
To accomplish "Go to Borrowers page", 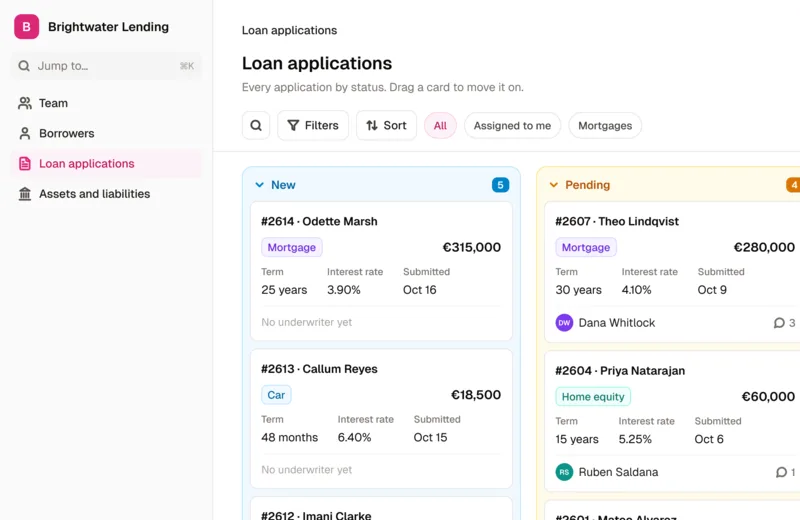I will (x=106, y=133).
